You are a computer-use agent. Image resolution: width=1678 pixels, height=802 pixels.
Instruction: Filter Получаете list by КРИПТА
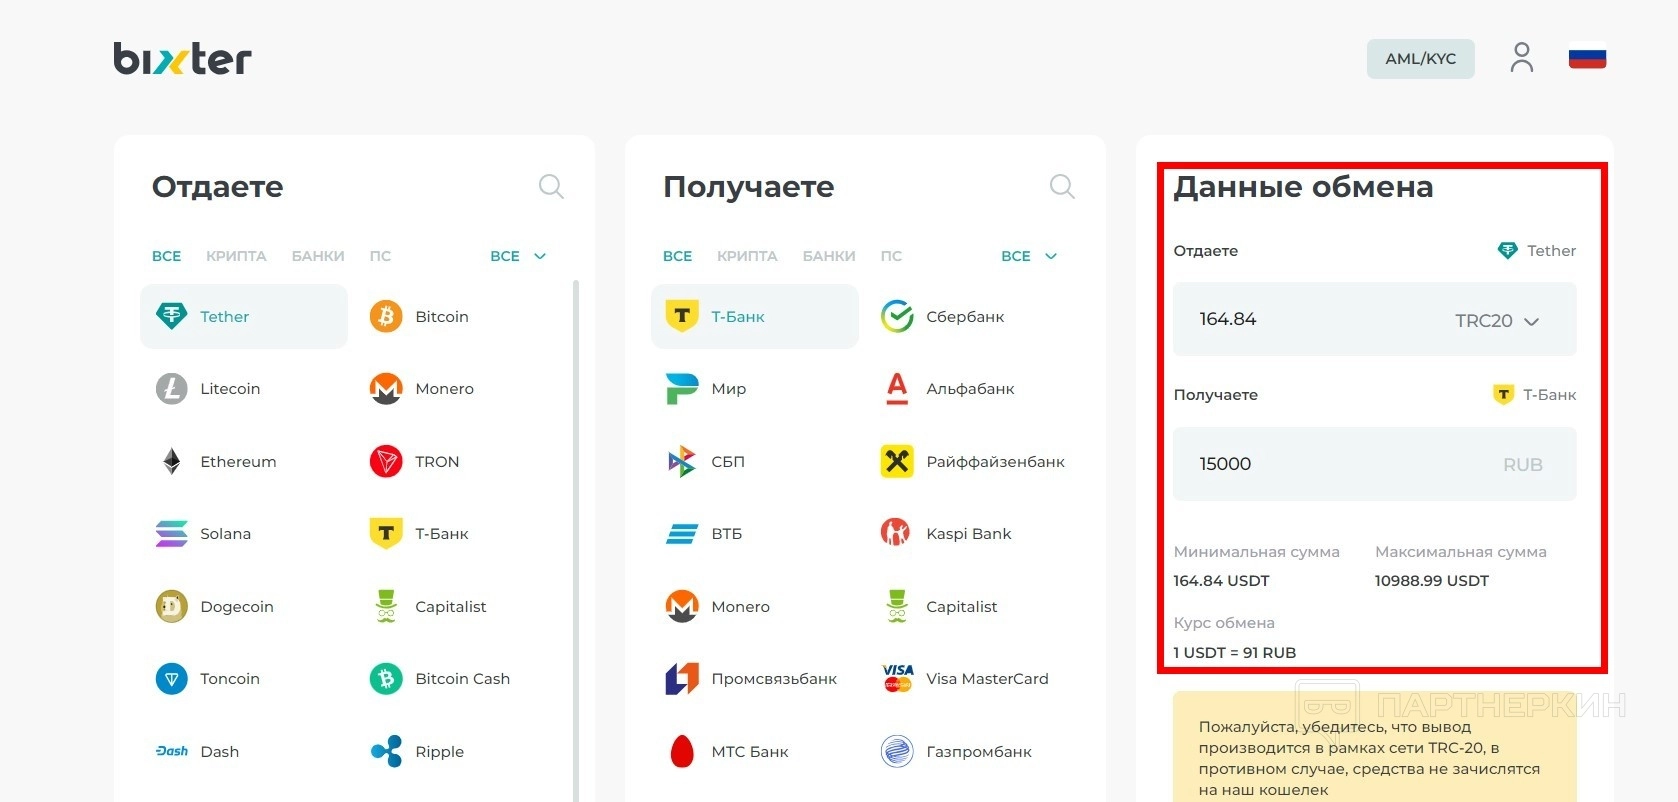tap(747, 256)
